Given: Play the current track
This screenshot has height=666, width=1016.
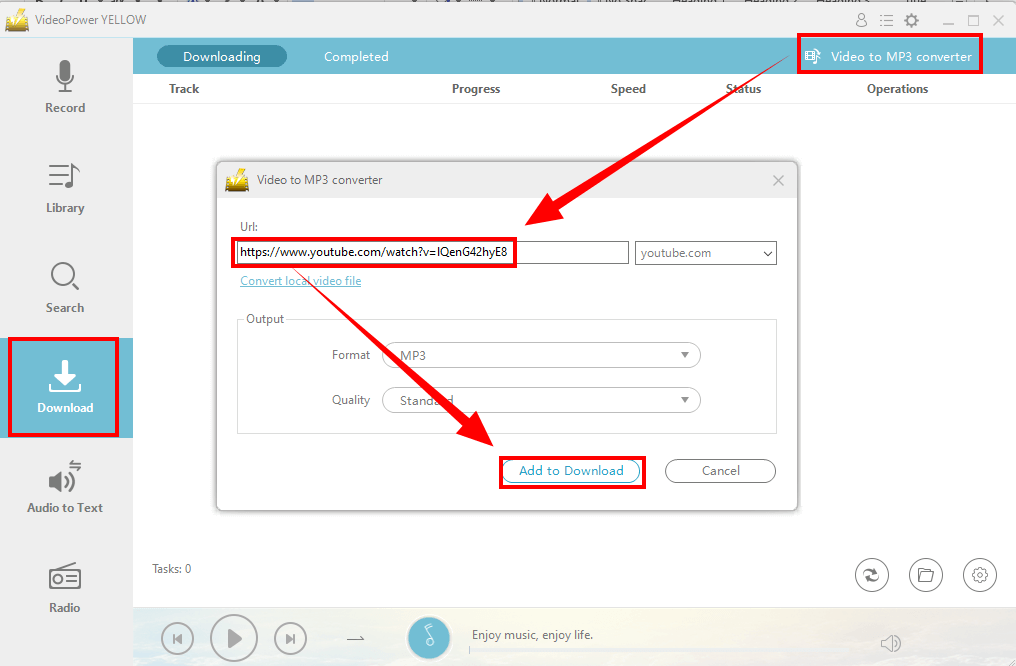Looking at the screenshot, I should (x=234, y=639).
